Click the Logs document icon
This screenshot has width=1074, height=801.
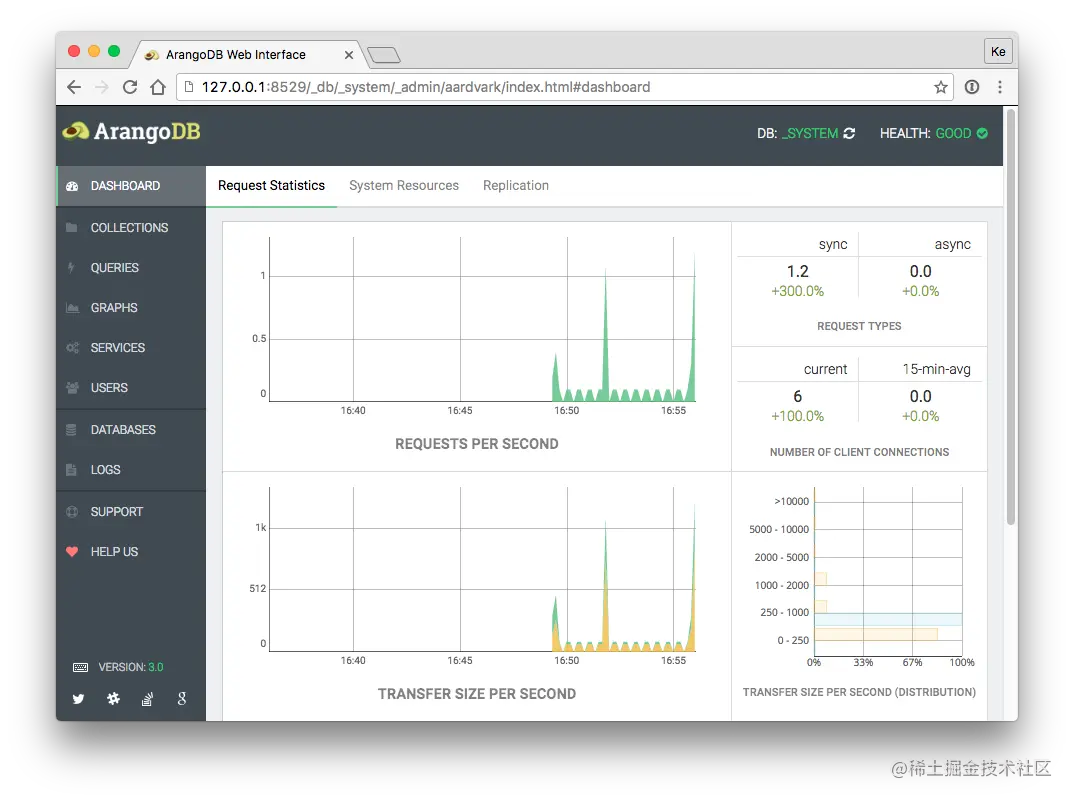pyautogui.click(x=71, y=469)
